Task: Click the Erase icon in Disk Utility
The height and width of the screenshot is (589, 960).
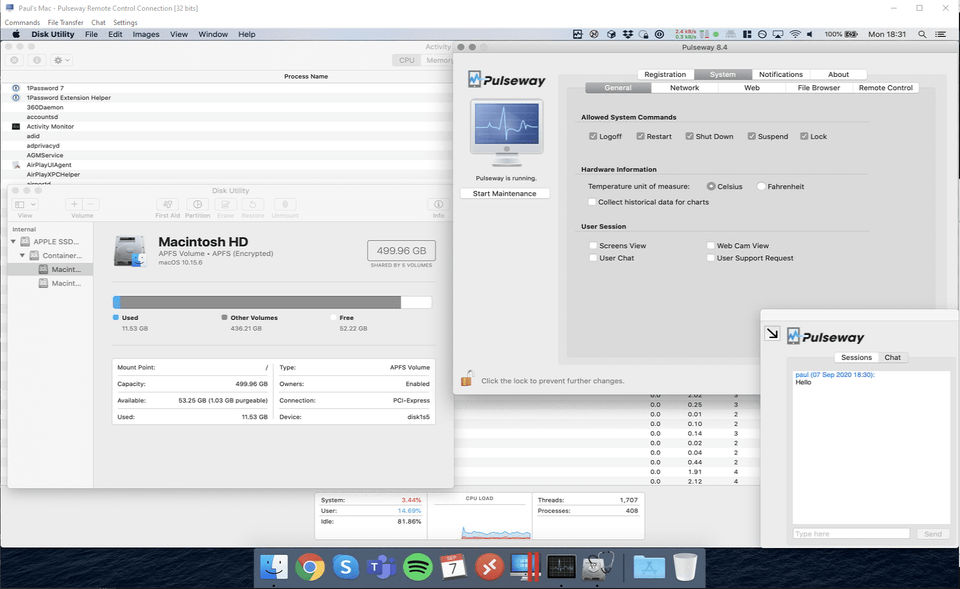Action: click(225, 204)
